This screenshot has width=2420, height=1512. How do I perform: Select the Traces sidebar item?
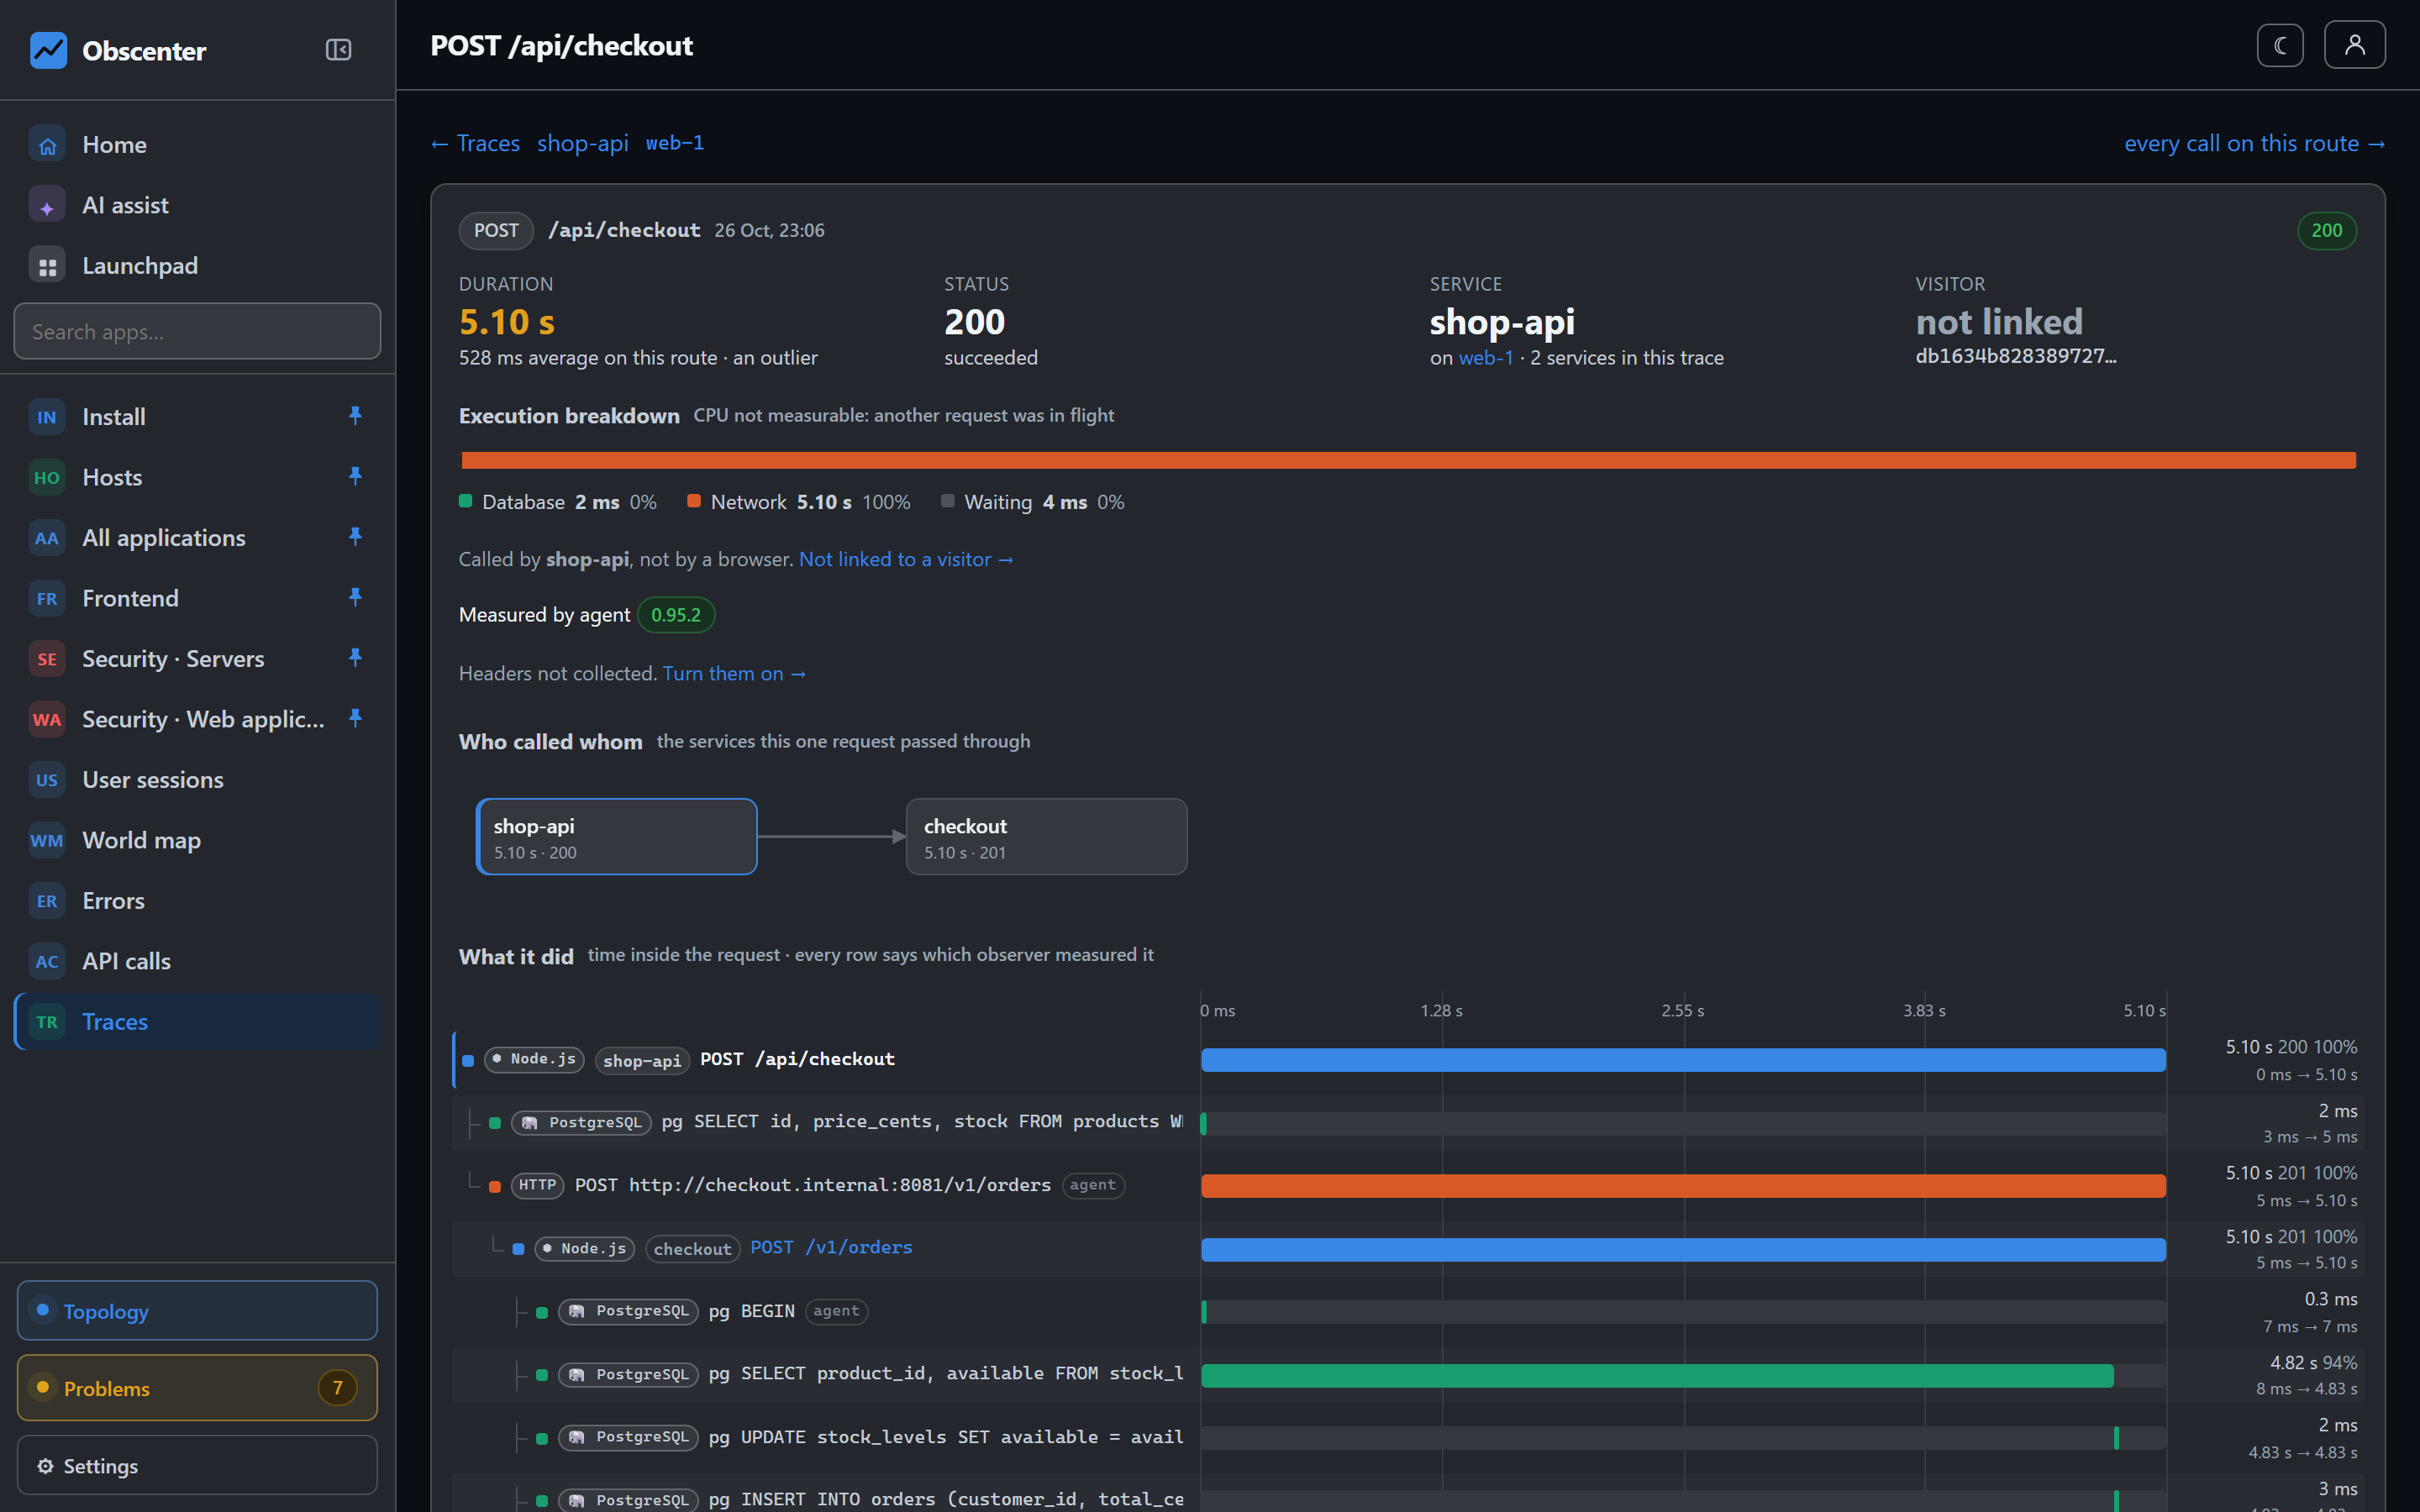coord(197,1022)
